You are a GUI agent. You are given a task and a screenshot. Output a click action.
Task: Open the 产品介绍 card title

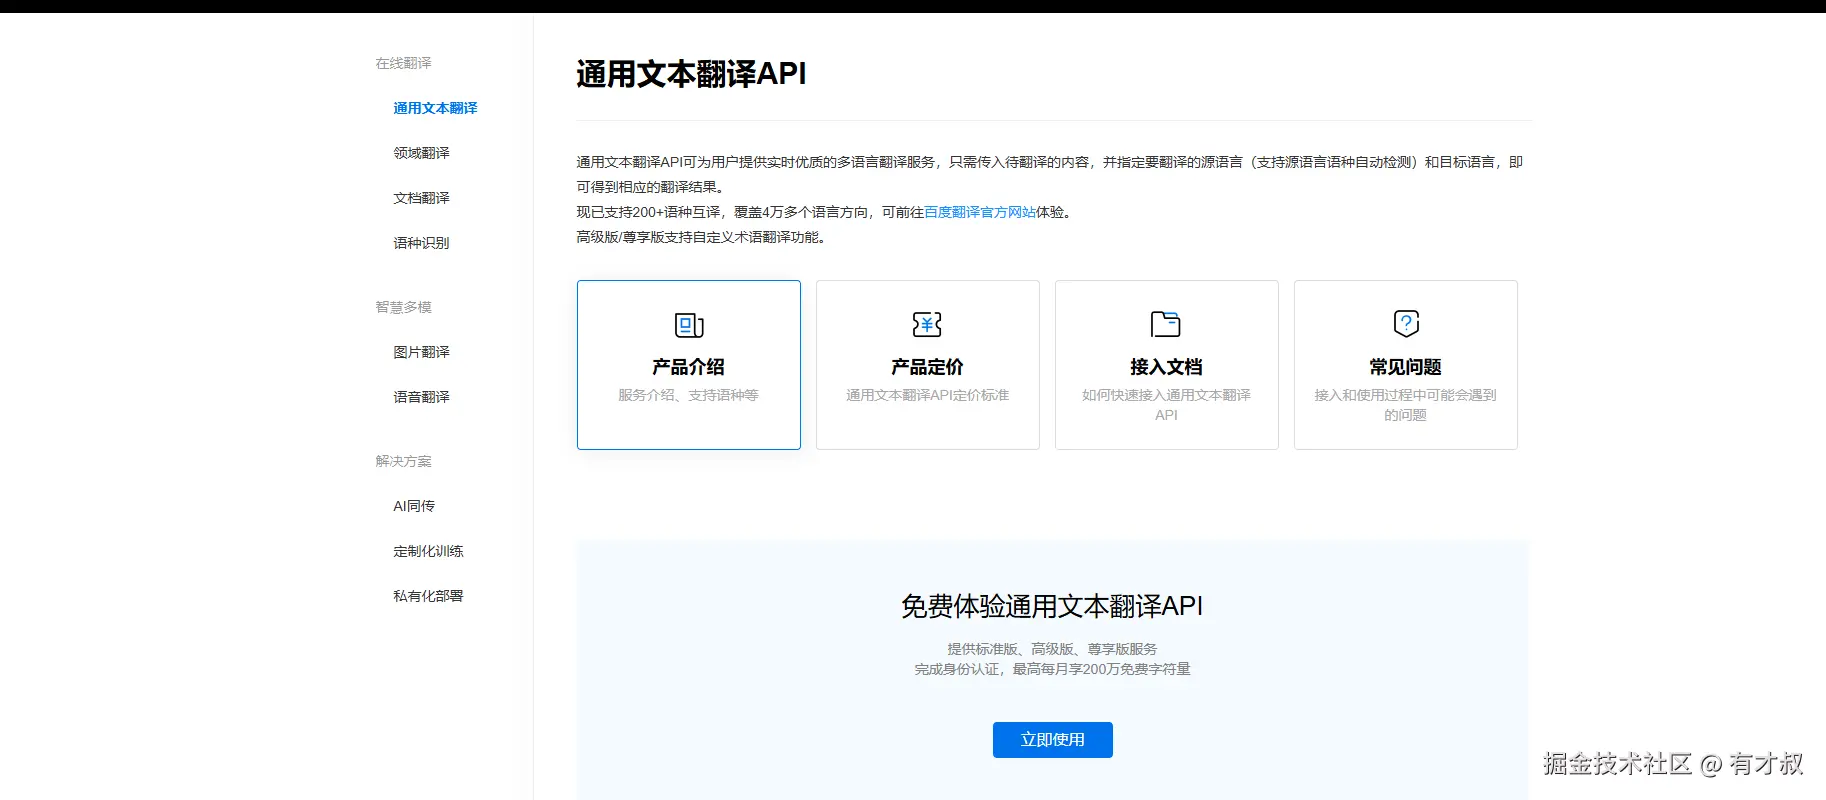tap(688, 367)
